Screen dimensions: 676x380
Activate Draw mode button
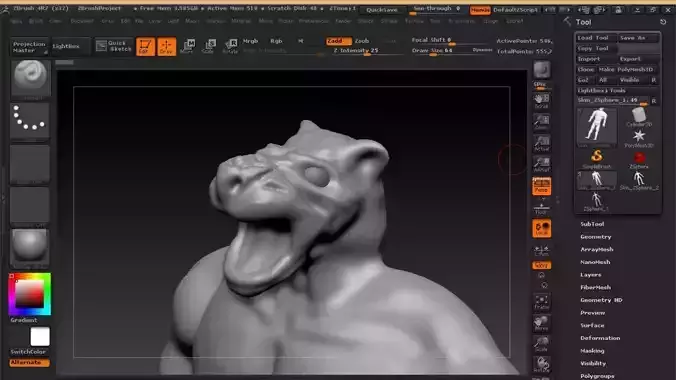[x=166, y=47]
